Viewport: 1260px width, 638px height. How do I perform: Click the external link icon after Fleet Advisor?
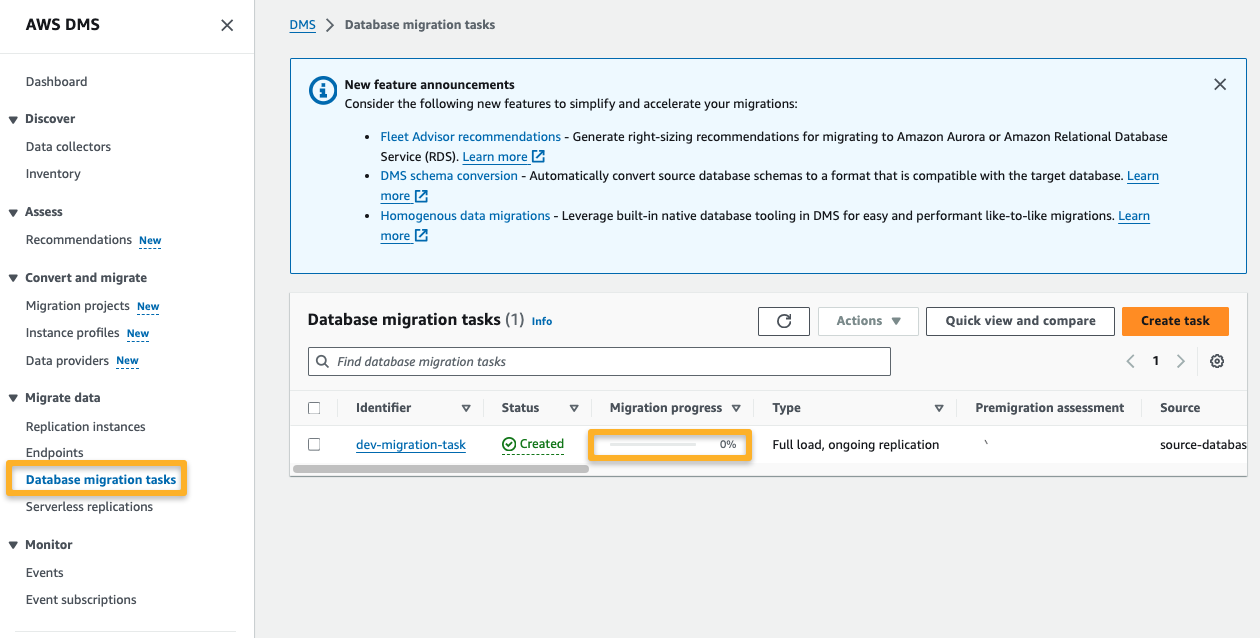[538, 156]
